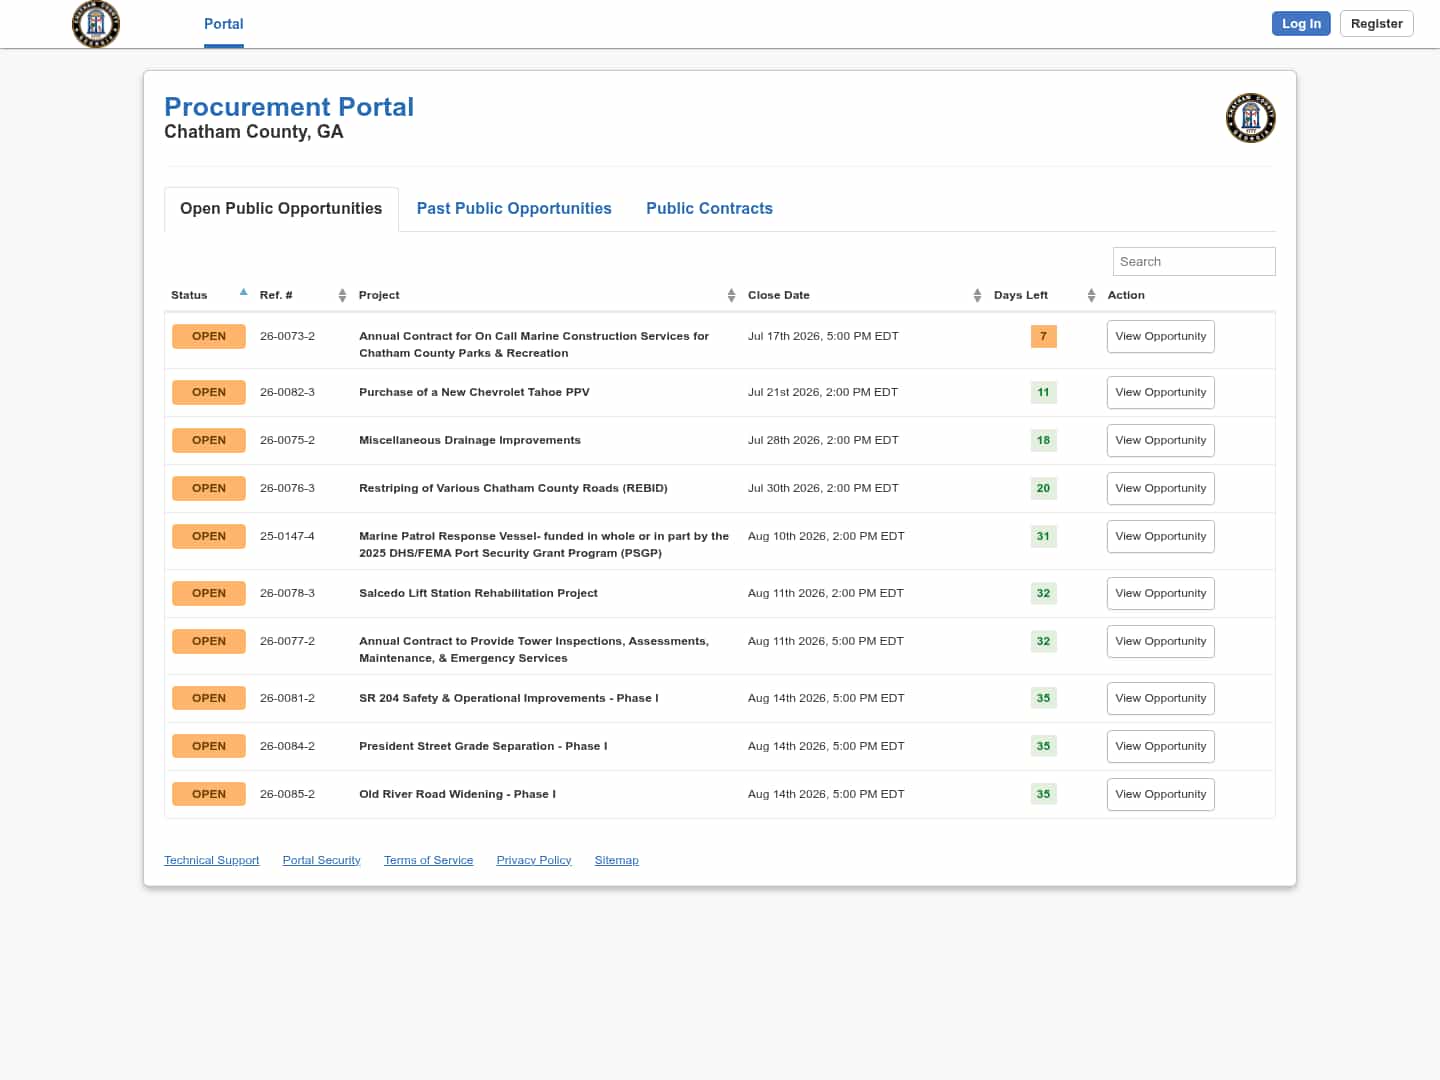Switch to the Public Contracts tab
The width and height of the screenshot is (1440, 1080).
[709, 208]
